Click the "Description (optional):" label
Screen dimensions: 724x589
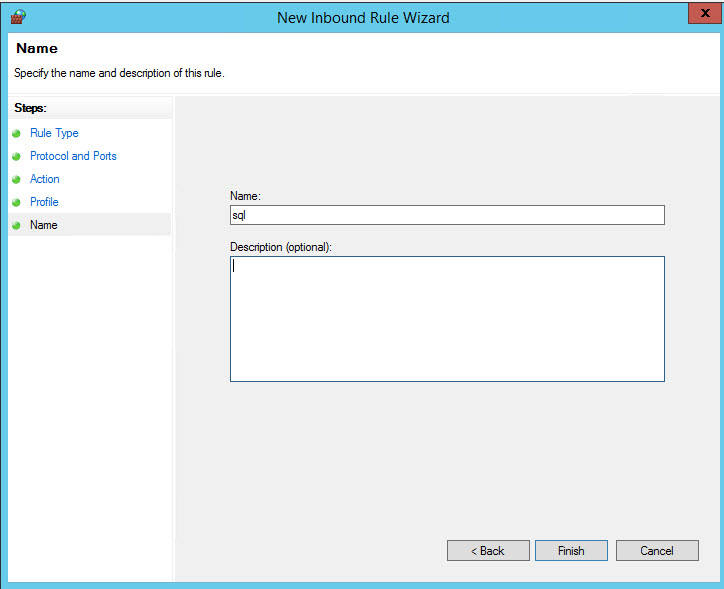point(280,247)
